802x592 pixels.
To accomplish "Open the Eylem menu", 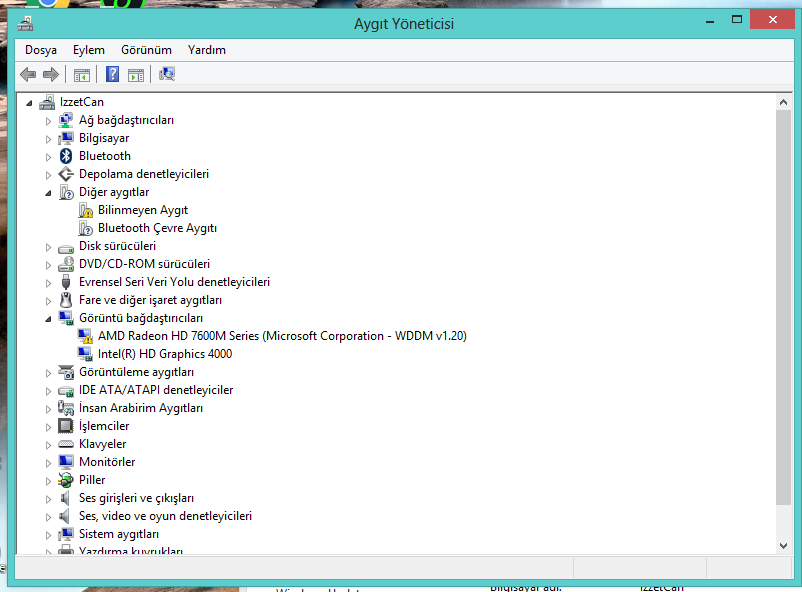I will [88, 50].
